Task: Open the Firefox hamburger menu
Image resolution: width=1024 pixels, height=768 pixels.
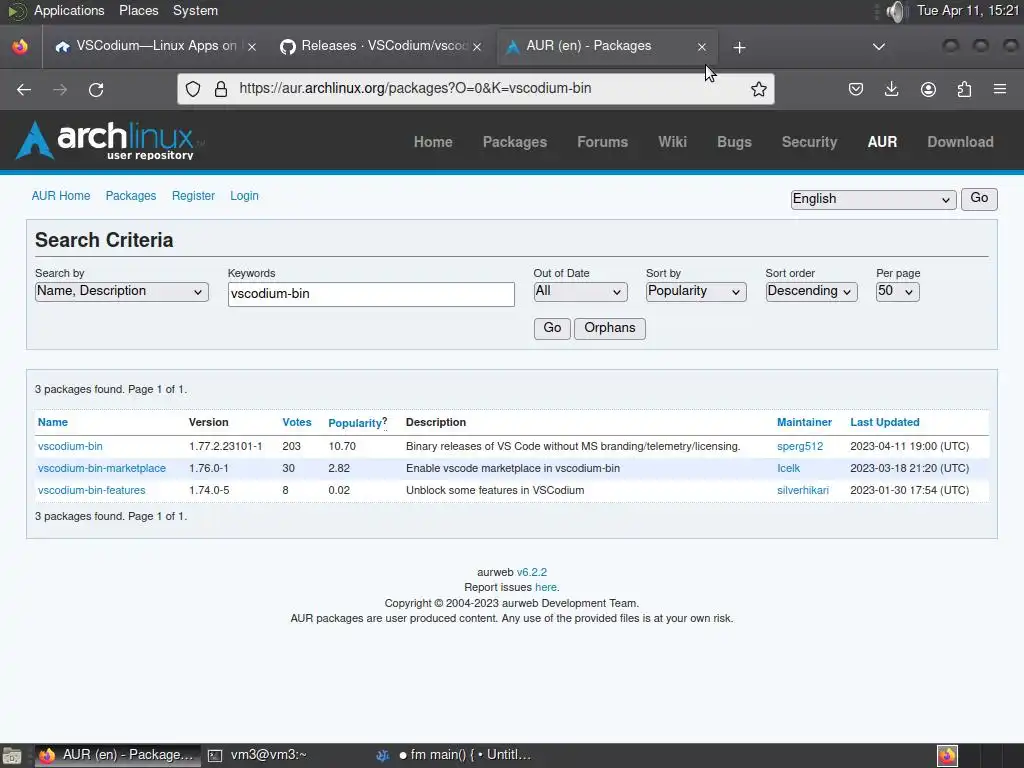Action: point(1000,89)
